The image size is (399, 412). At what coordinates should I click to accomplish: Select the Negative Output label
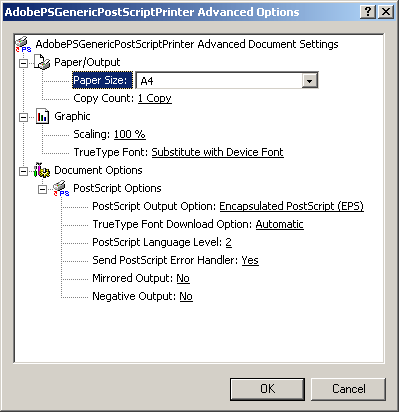(134, 296)
